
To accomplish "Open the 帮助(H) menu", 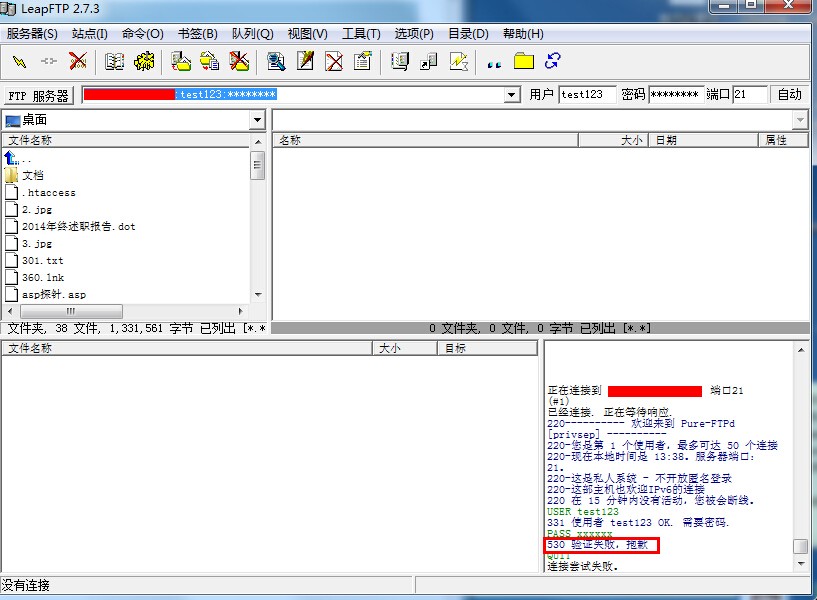I will (523, 34).
